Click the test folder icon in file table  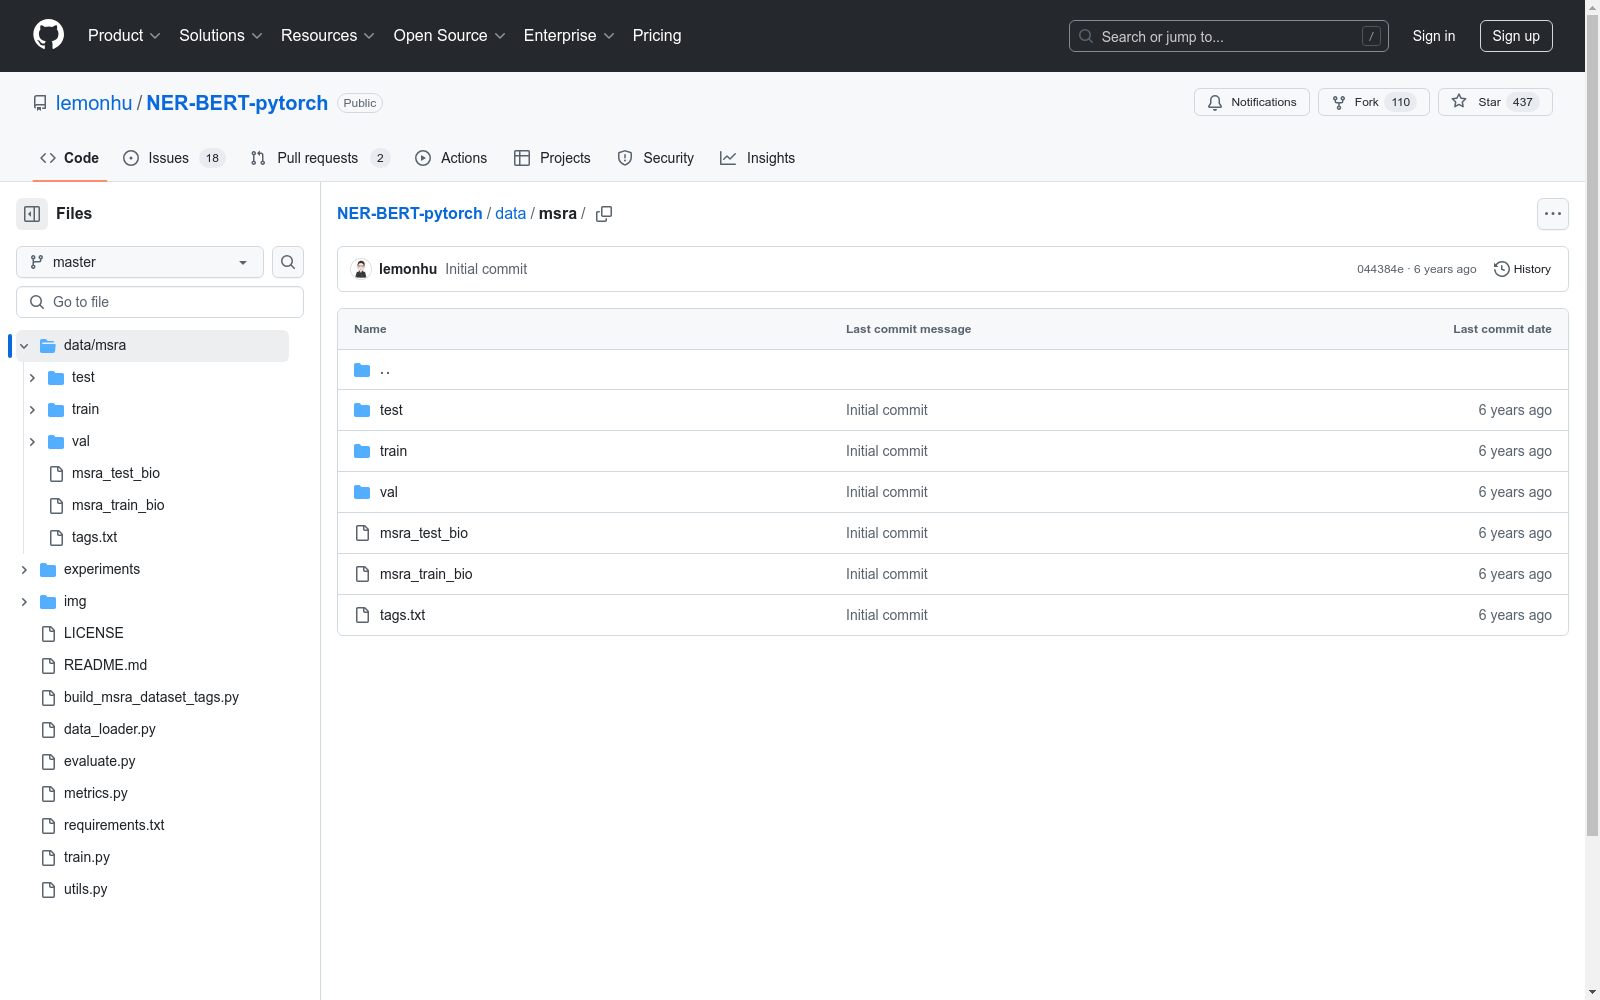point(362,410)
